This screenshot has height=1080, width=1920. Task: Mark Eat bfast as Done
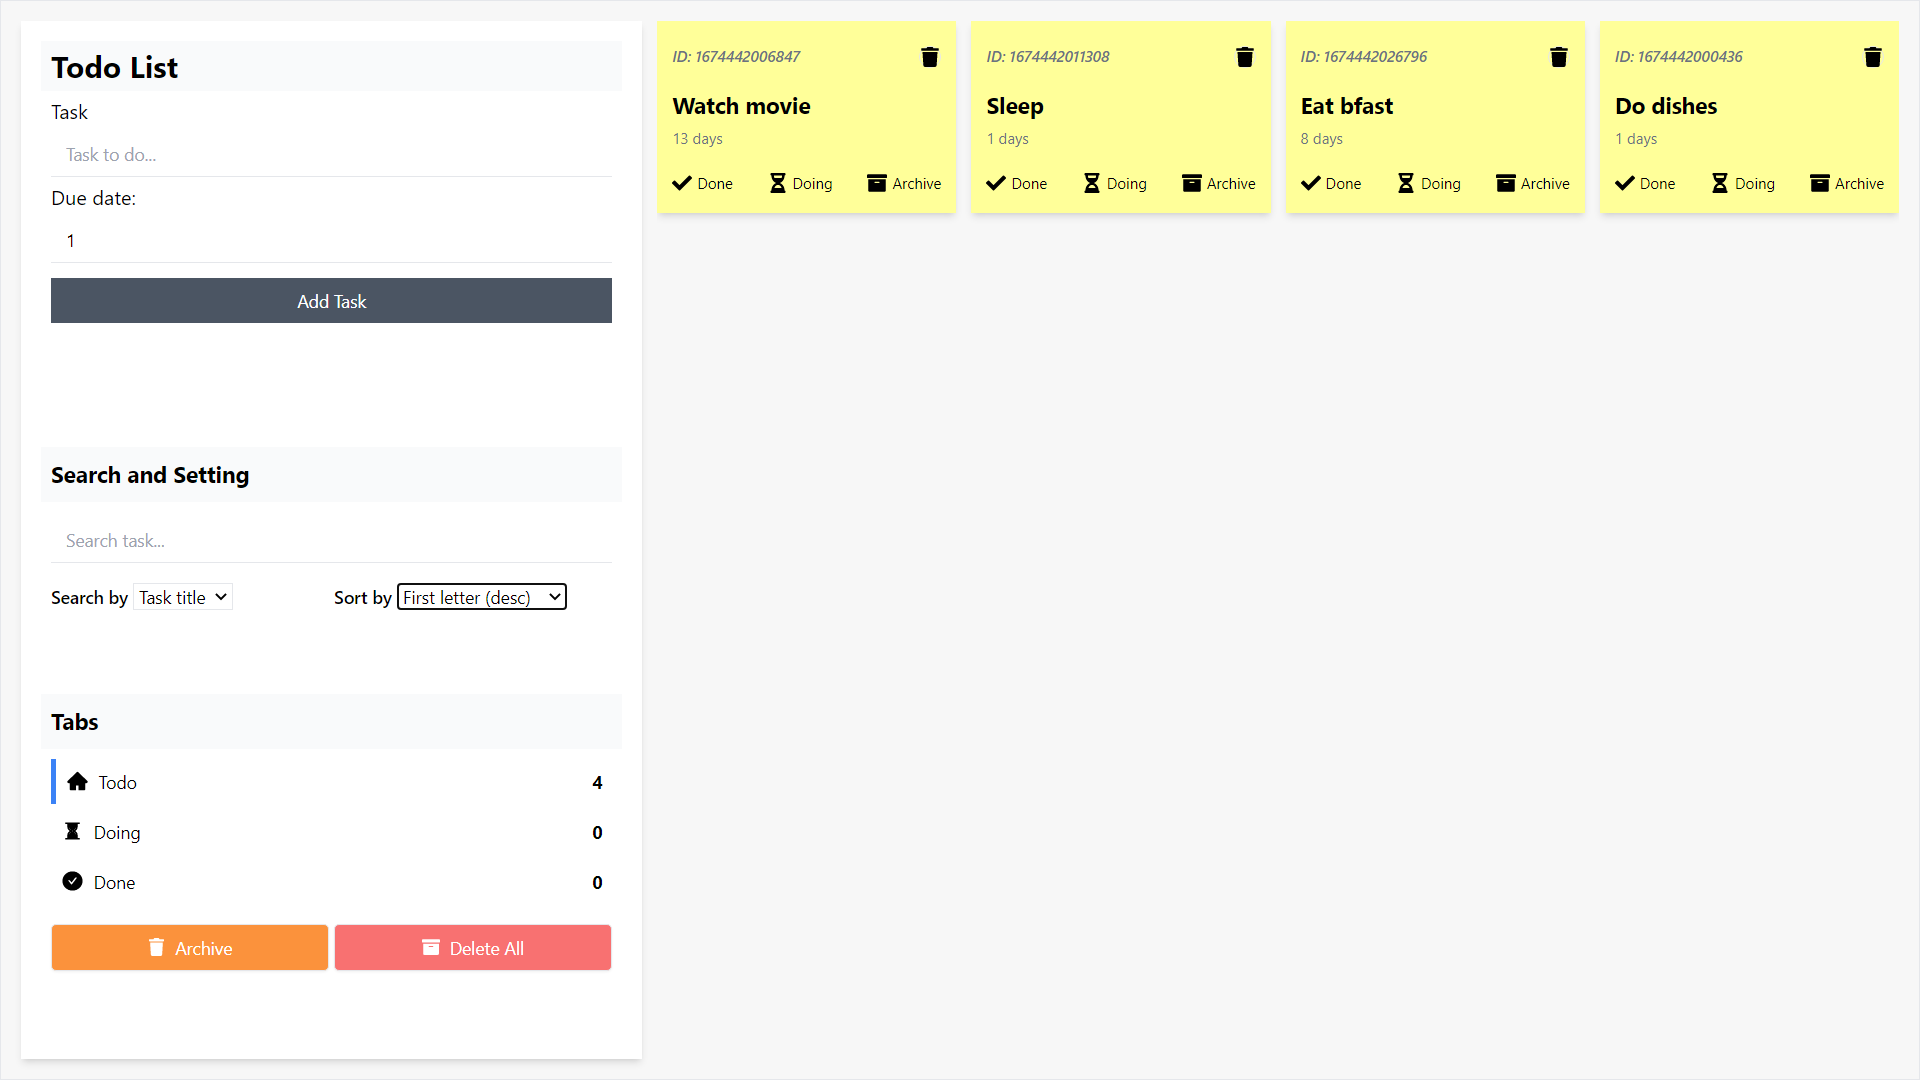1331,184
